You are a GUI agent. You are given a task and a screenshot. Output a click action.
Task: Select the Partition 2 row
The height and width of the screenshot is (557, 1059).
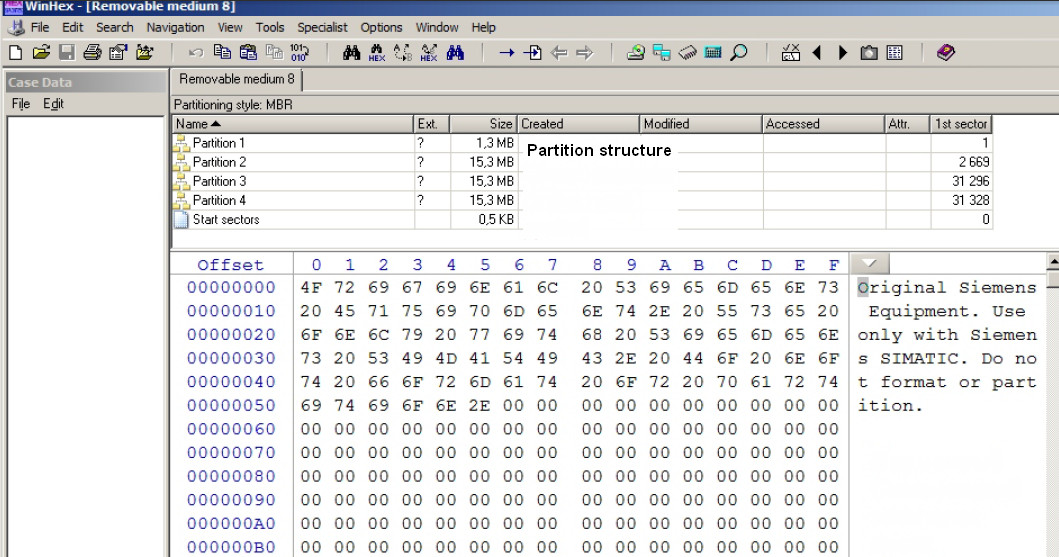click(582, 162)
